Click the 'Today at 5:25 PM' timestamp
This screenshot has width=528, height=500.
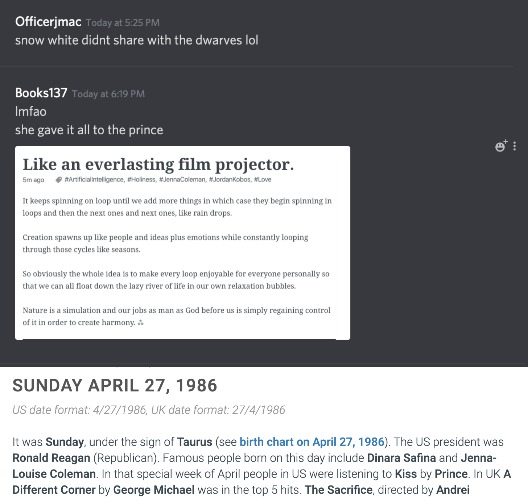pos(123,23)
